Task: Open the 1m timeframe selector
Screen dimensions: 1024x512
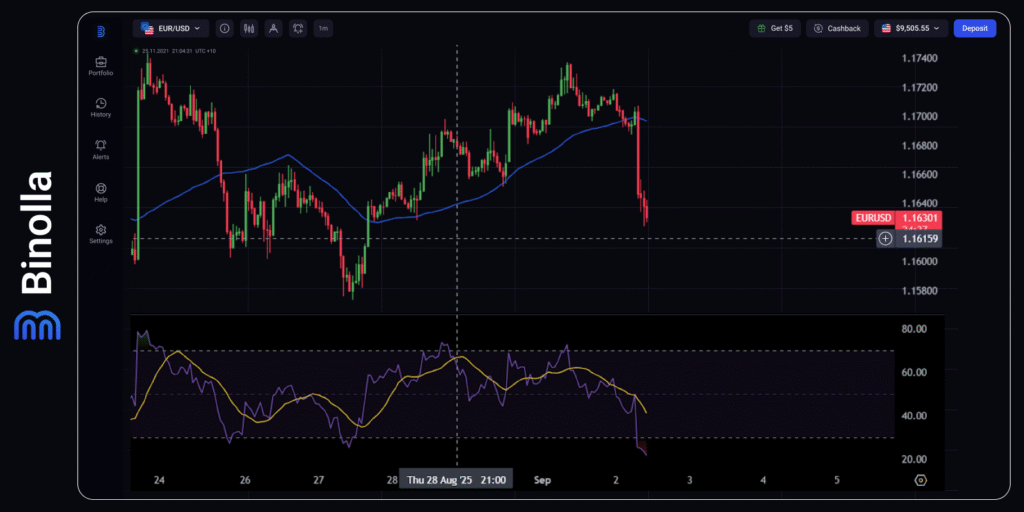Action: click(323, 29)
